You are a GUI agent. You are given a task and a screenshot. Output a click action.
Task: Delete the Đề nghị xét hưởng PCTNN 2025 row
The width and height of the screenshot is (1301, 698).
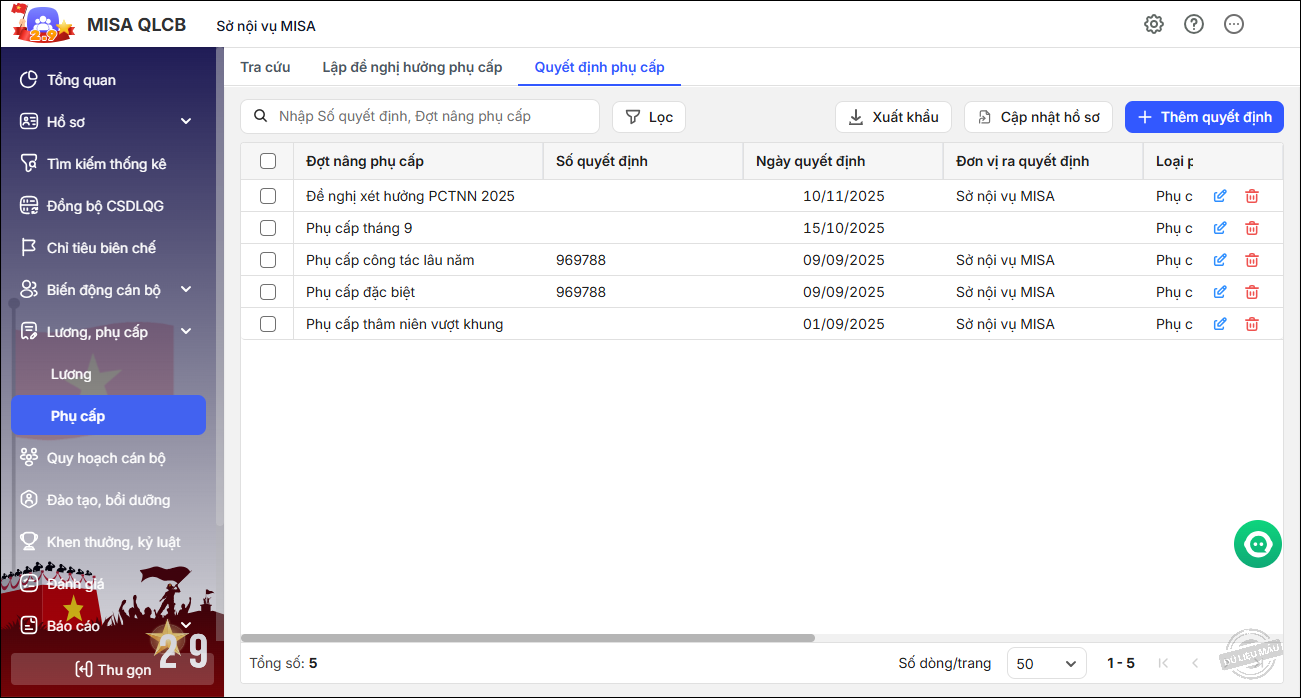click(x=1252, y=196)
